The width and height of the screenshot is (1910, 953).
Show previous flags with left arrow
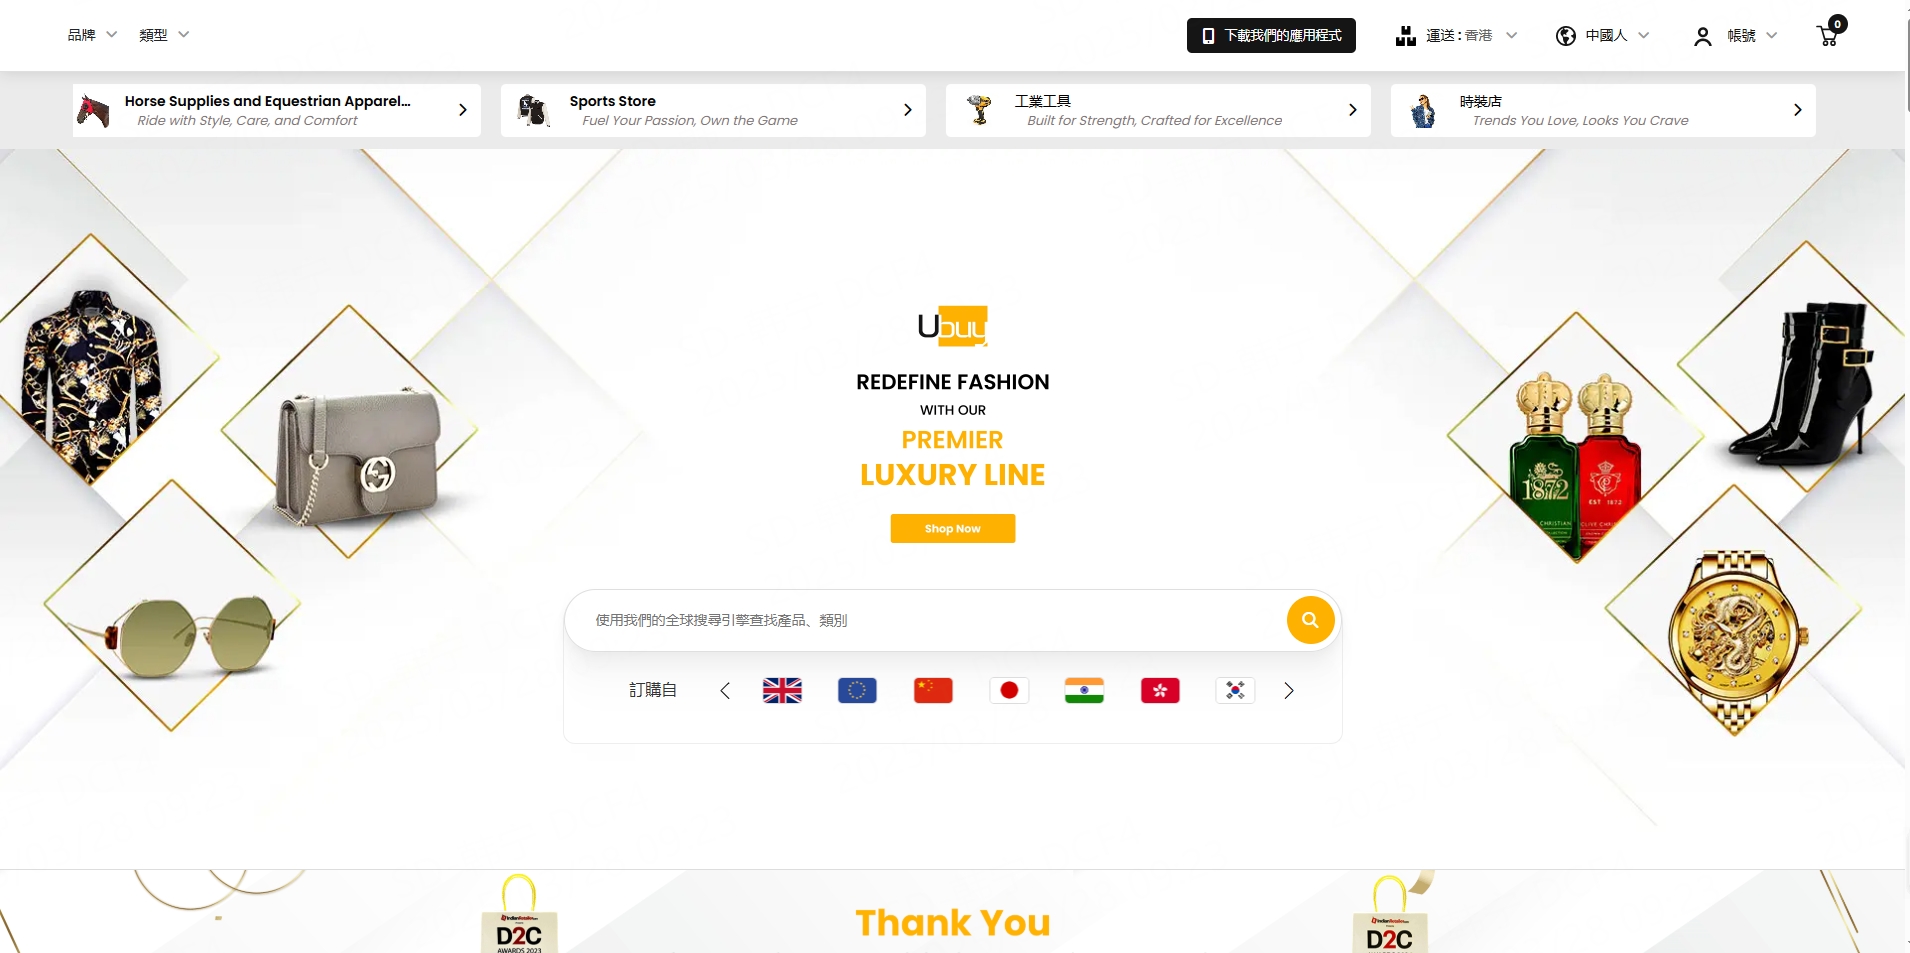tap(725, 690)
